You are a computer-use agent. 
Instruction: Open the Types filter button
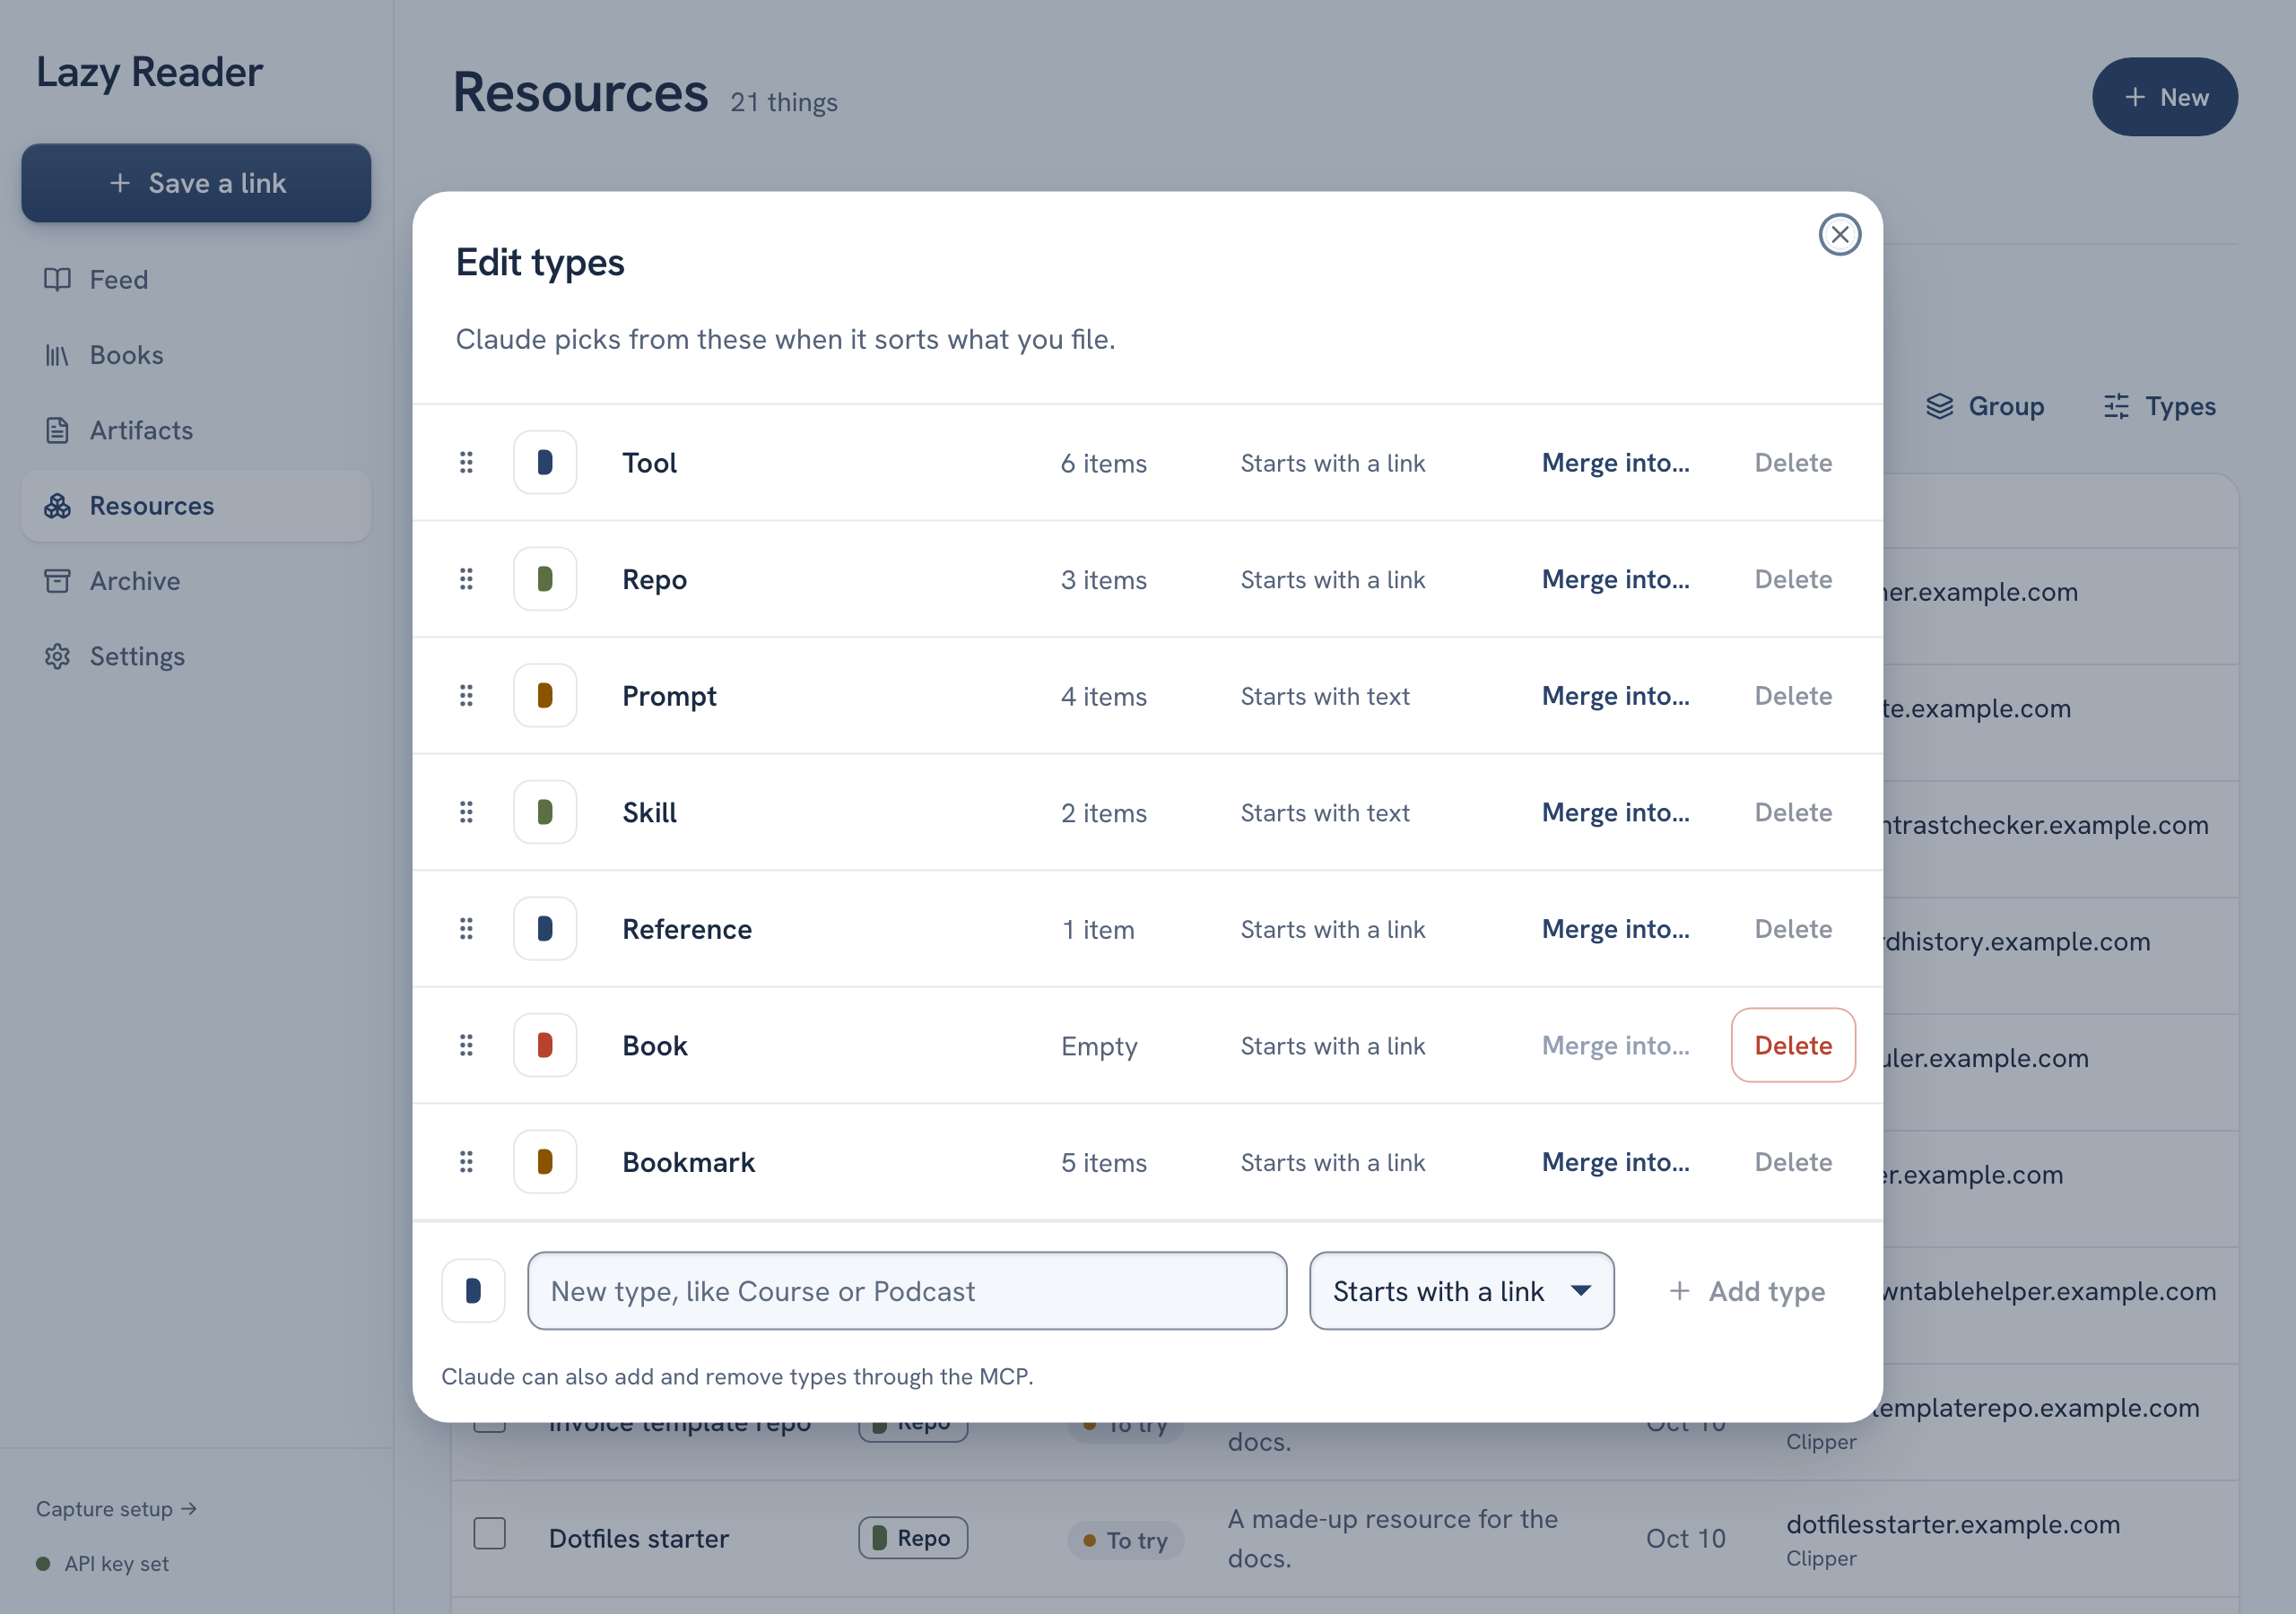pos(2160,406)
